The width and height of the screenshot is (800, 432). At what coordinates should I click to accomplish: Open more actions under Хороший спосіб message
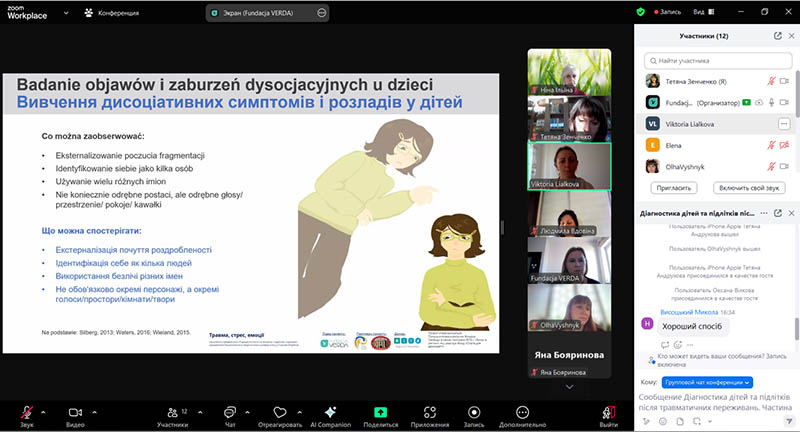tap(690, 345)
